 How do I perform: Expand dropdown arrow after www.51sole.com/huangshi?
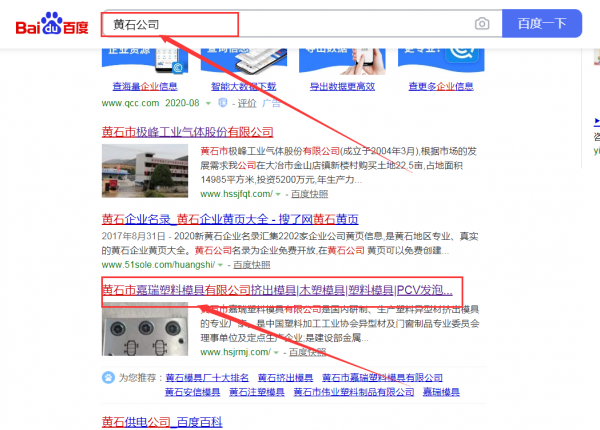click(220, 265)
